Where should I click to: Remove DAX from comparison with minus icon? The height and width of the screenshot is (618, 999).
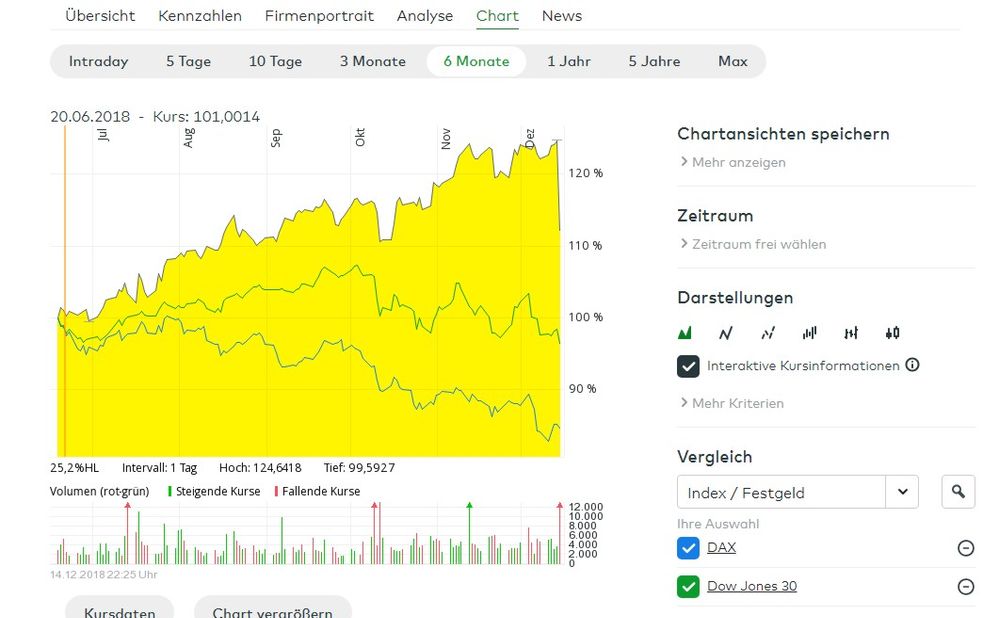pyautogui.click(x=965, y=548)
